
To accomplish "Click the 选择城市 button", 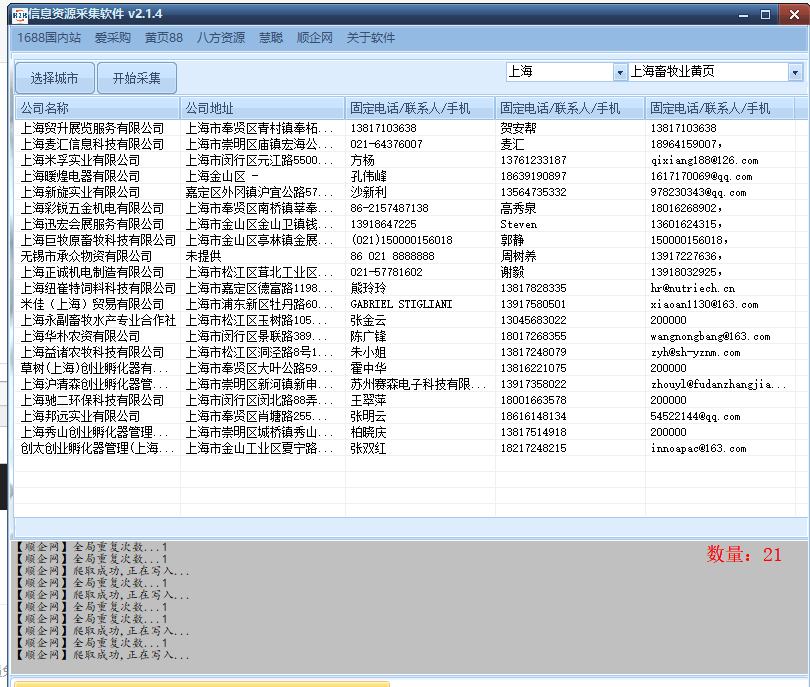I will coord(54,78).
